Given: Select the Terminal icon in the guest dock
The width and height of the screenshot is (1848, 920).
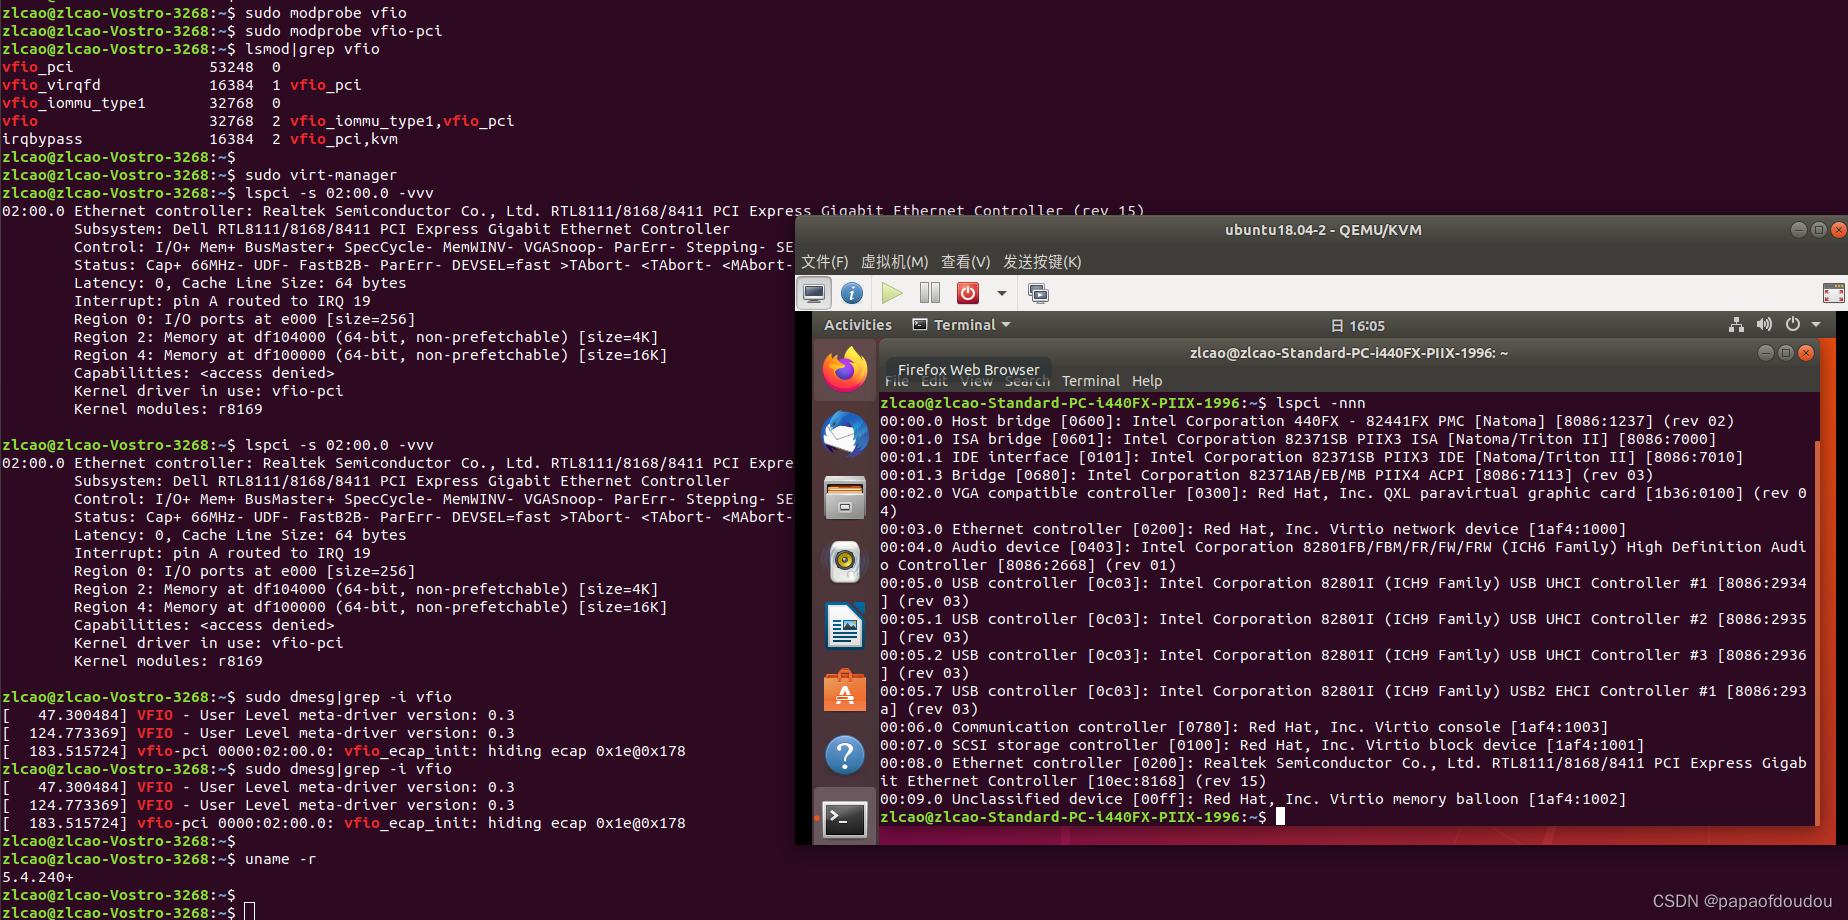Looking at the screenshot, I should (845, 819).
